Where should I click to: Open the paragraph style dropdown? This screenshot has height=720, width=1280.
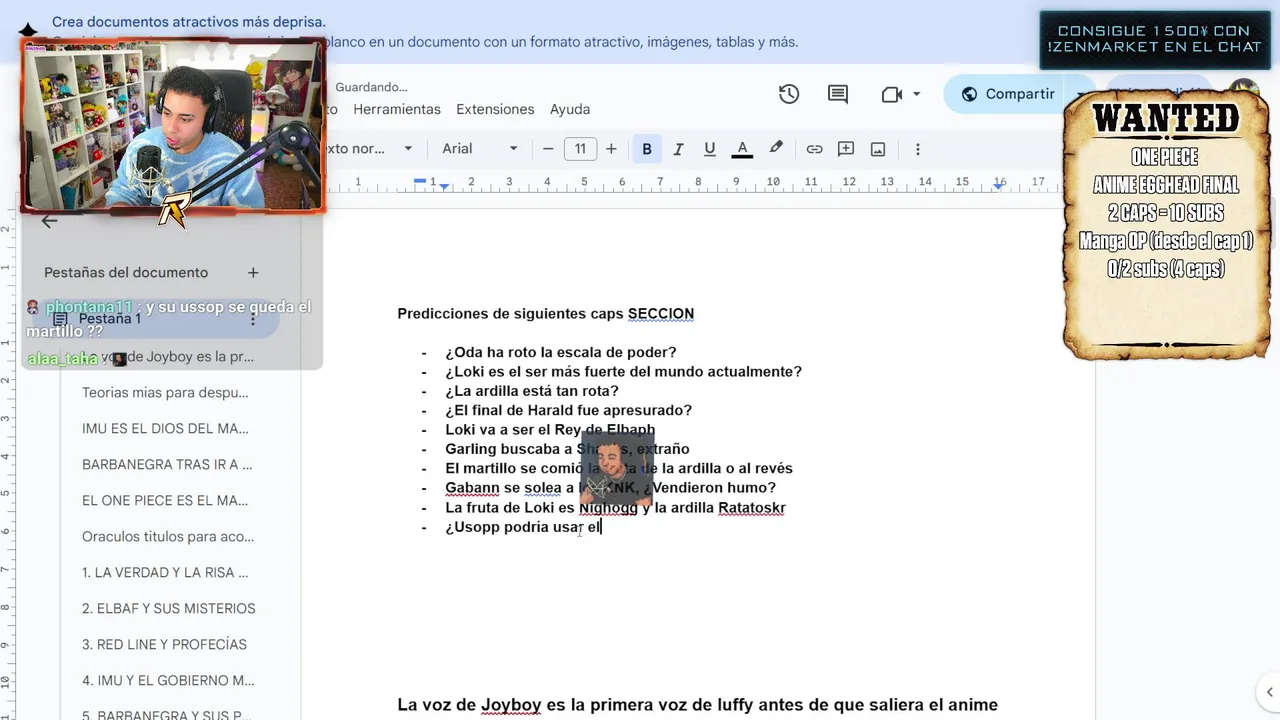pyautogui.click(x=368, y=149)
